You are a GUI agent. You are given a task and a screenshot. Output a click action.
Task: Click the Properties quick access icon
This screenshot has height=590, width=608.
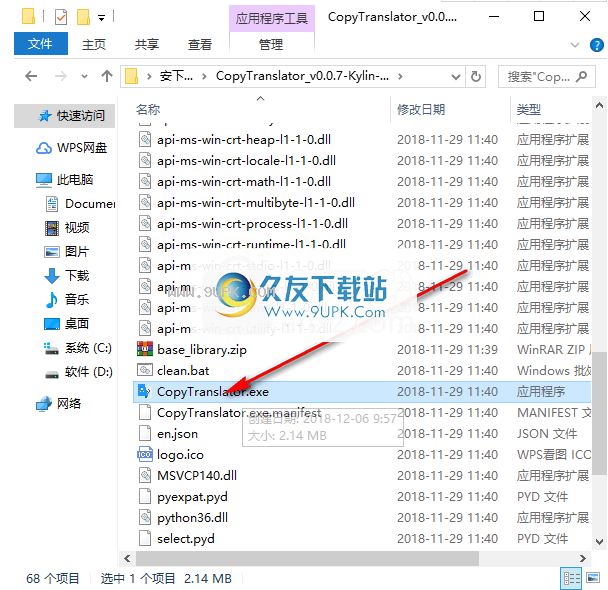60,17
